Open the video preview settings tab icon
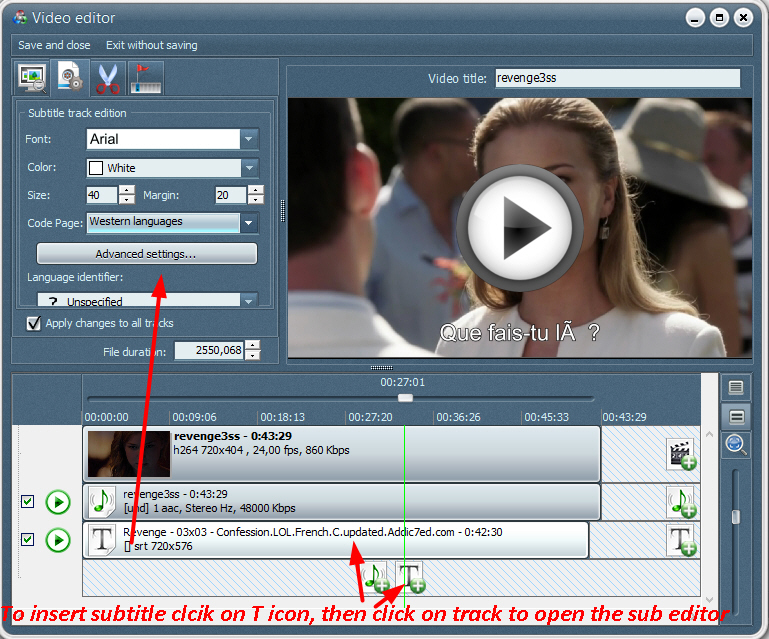This screenshot has height=639, width=769. coord(31,78)
